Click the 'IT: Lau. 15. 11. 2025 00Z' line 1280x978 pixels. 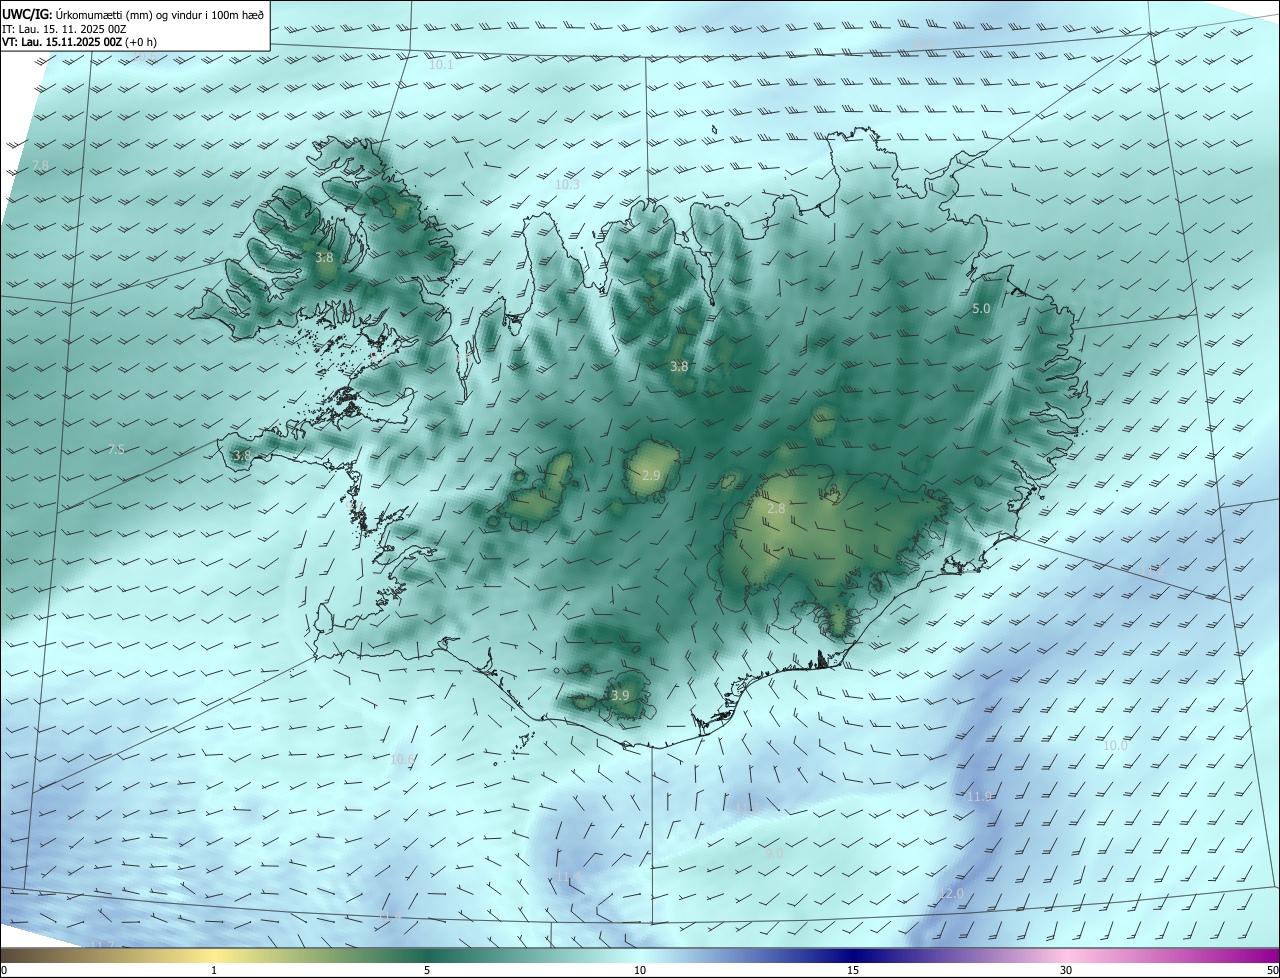coord(65,29)
